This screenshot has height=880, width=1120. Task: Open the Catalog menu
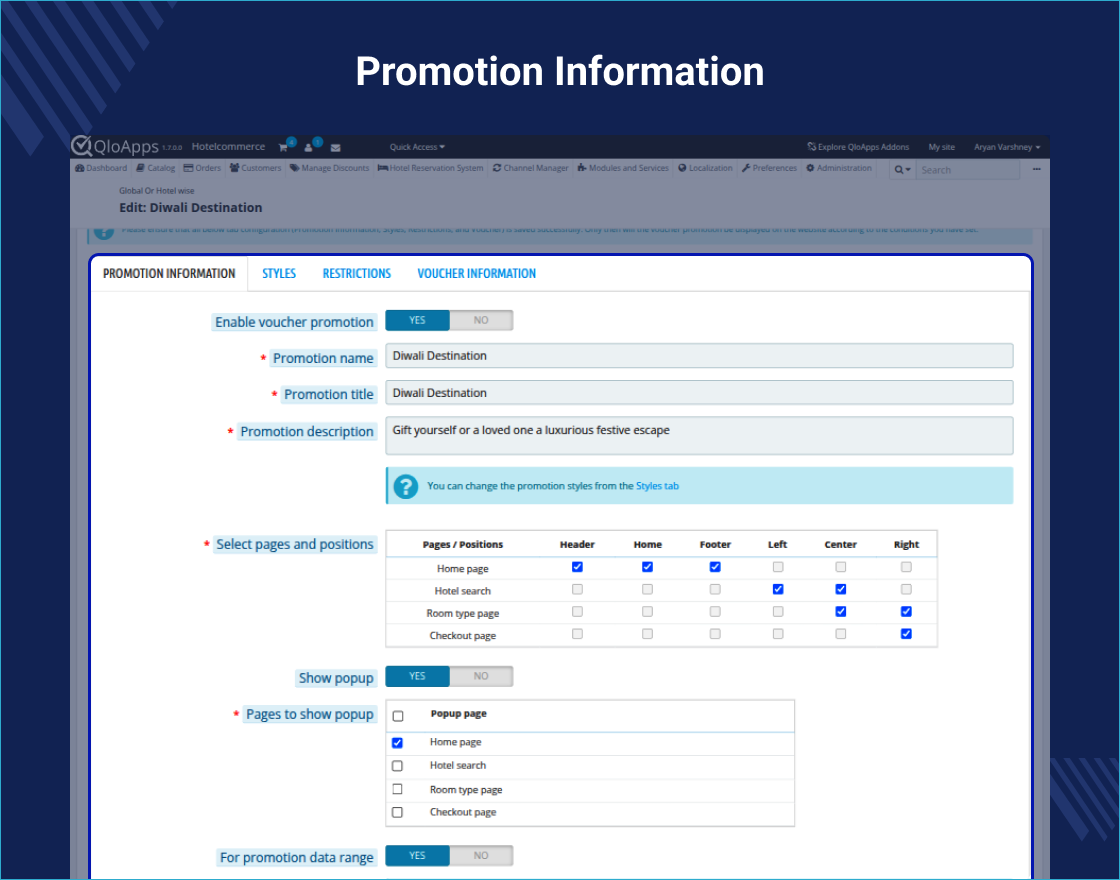156,168
